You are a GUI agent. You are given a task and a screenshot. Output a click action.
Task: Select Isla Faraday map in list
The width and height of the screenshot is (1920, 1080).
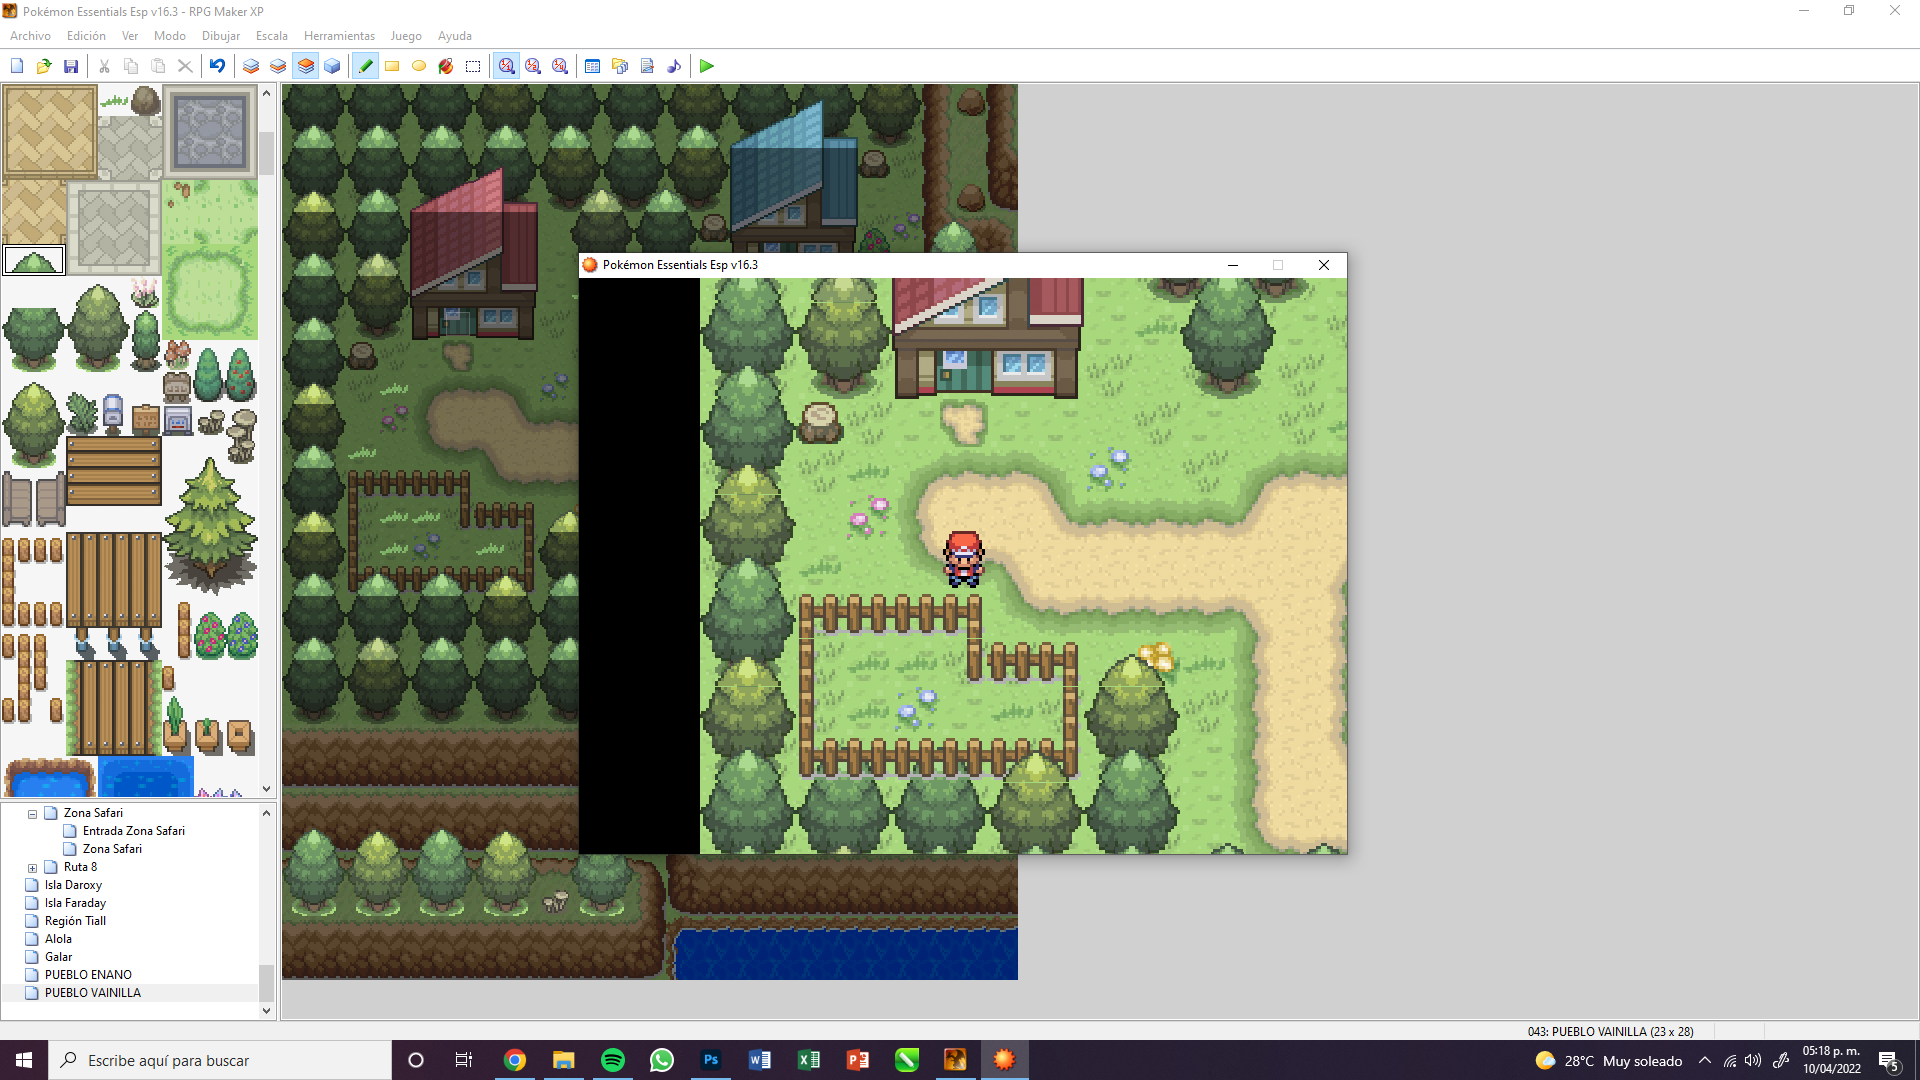click(x=75, y=903)
